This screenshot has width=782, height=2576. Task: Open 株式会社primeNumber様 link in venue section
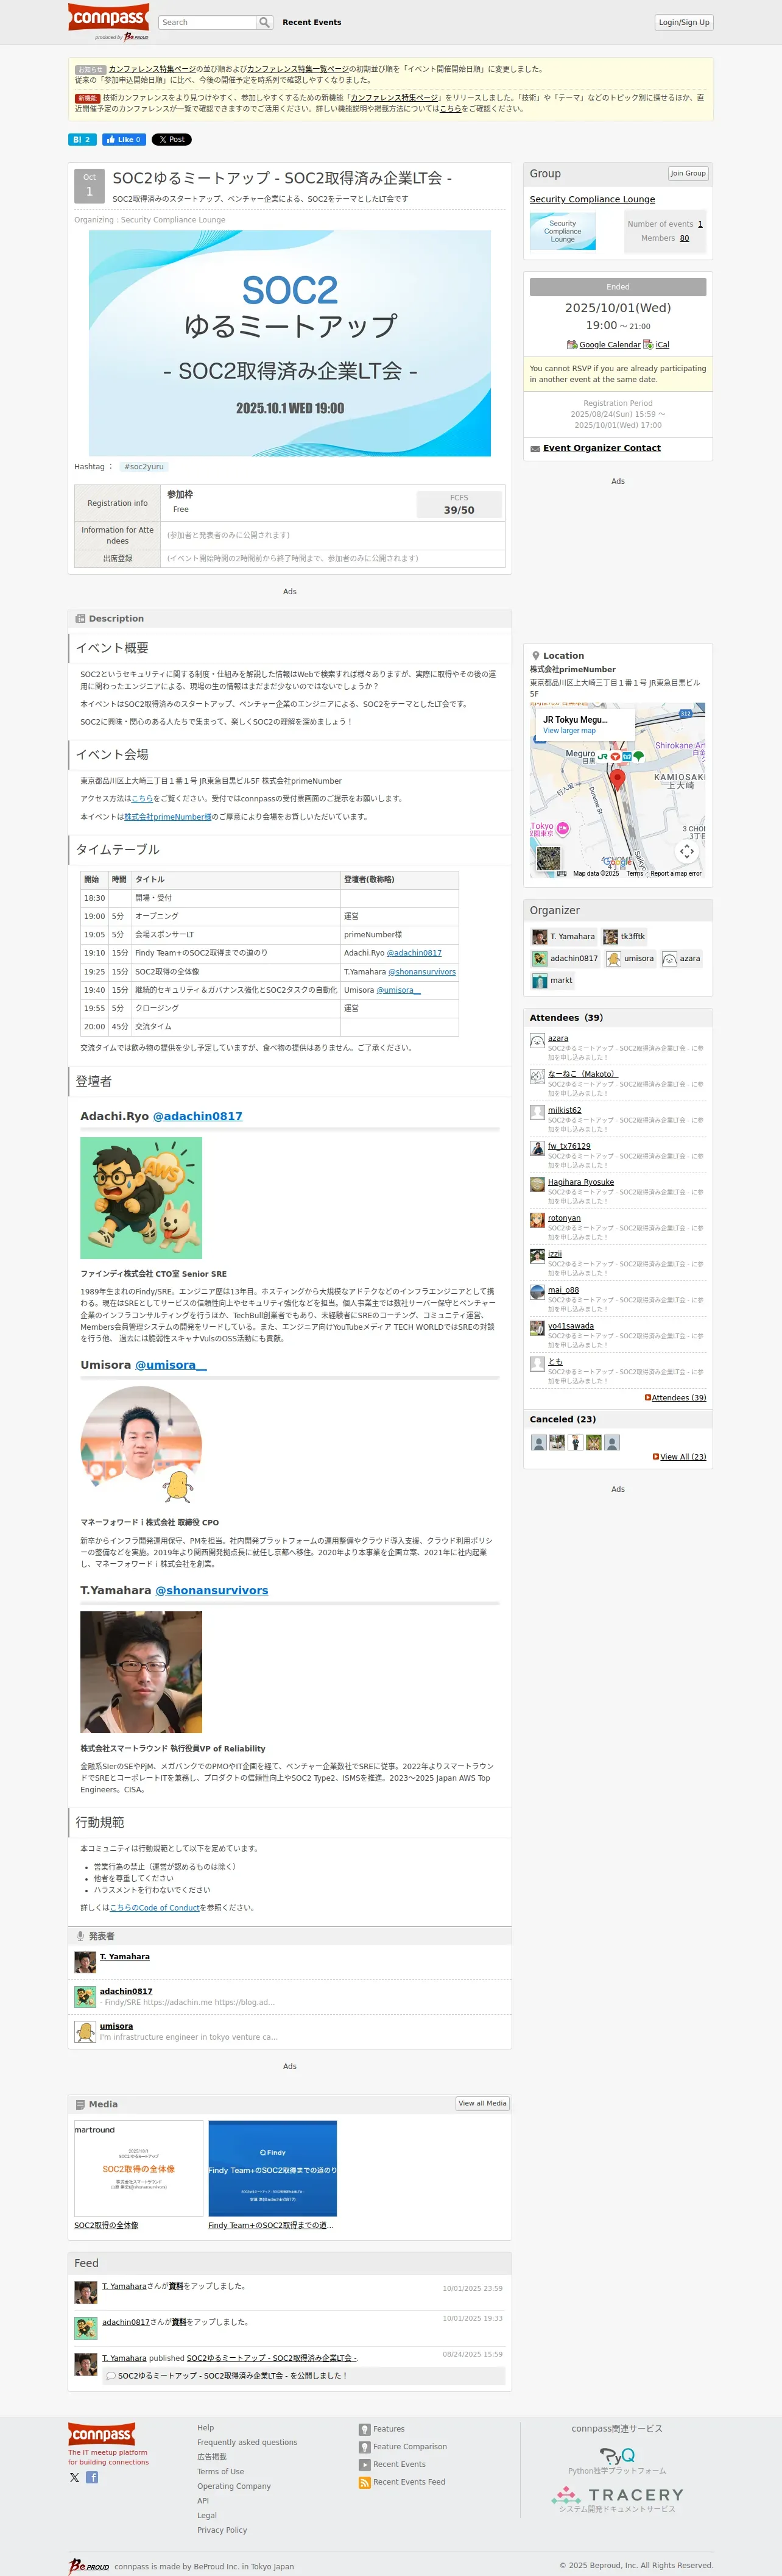click(x=168, y=817)
